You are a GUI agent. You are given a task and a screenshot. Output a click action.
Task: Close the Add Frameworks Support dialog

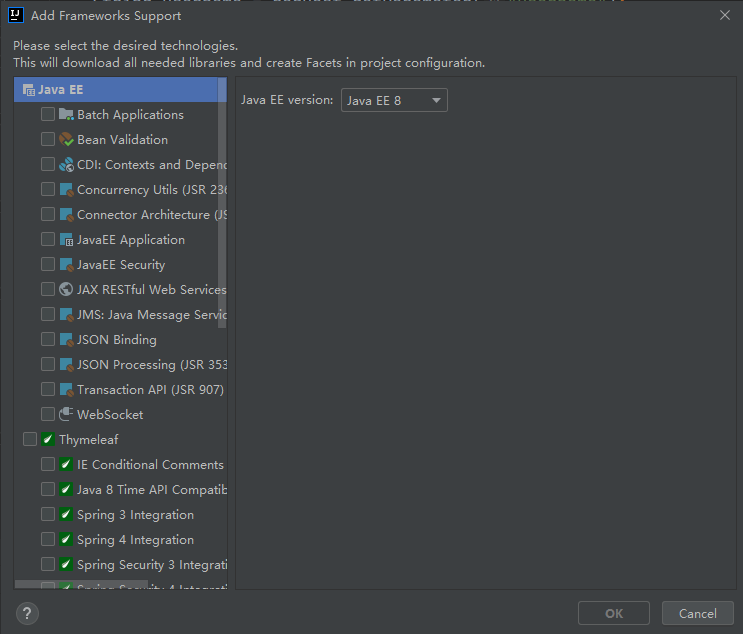725,15
